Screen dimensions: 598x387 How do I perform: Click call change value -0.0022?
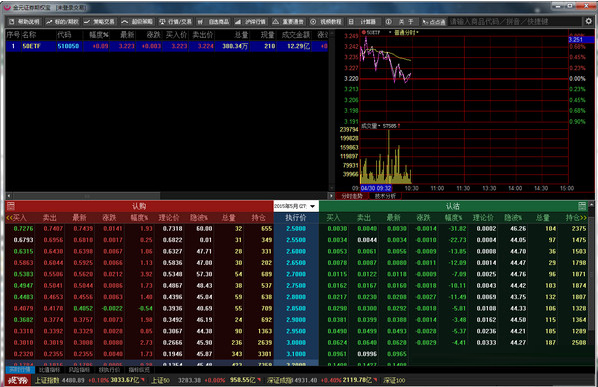(112, 308)
